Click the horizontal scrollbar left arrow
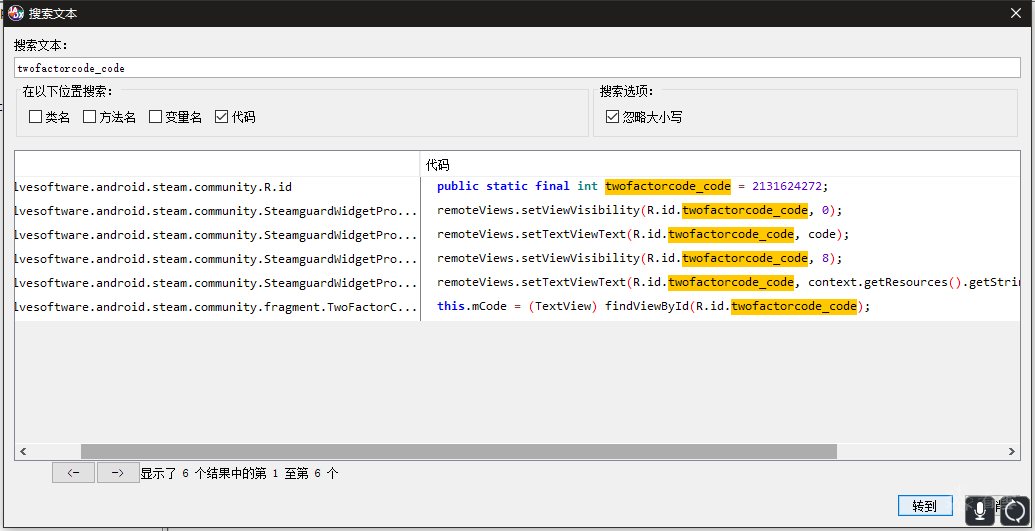The height and width of the screenshot is (531, 1035). click(x=23, y=452)
